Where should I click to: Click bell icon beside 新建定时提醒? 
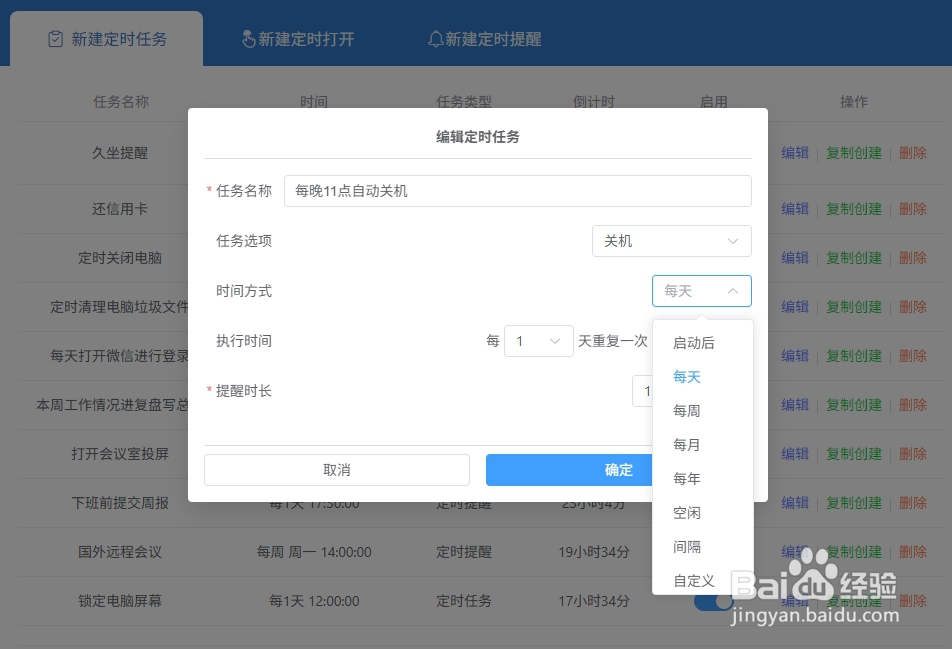(435, 39)
